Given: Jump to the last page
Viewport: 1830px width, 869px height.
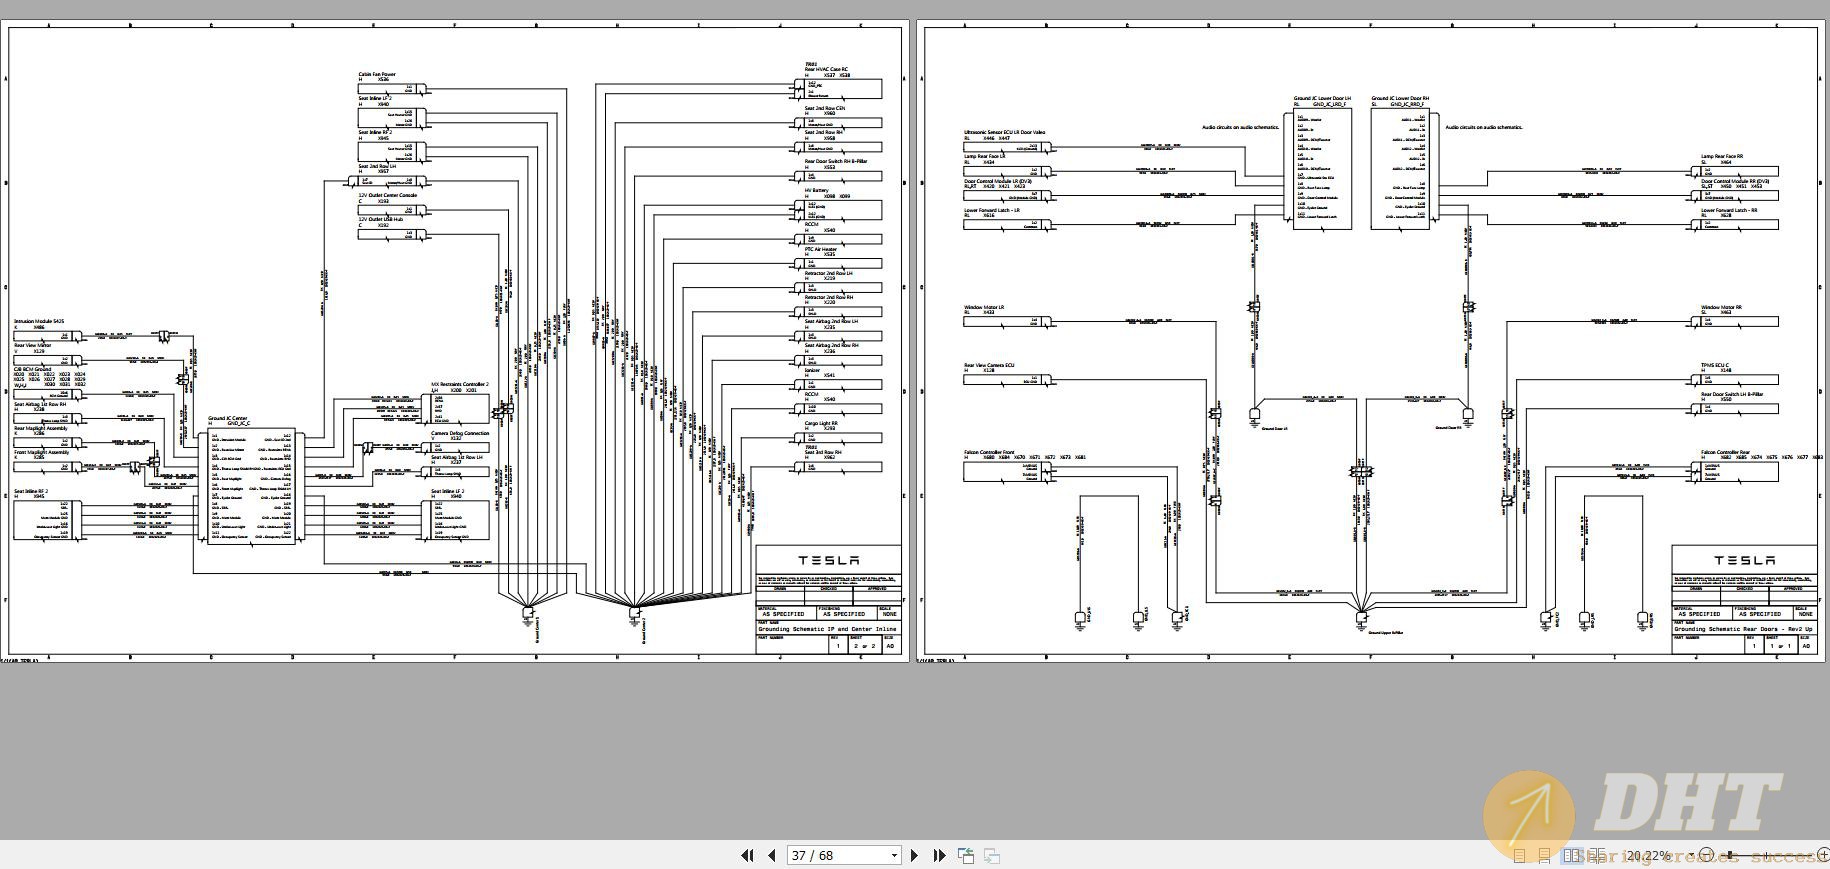Looking at the screenshot, I should pos(939,855).
